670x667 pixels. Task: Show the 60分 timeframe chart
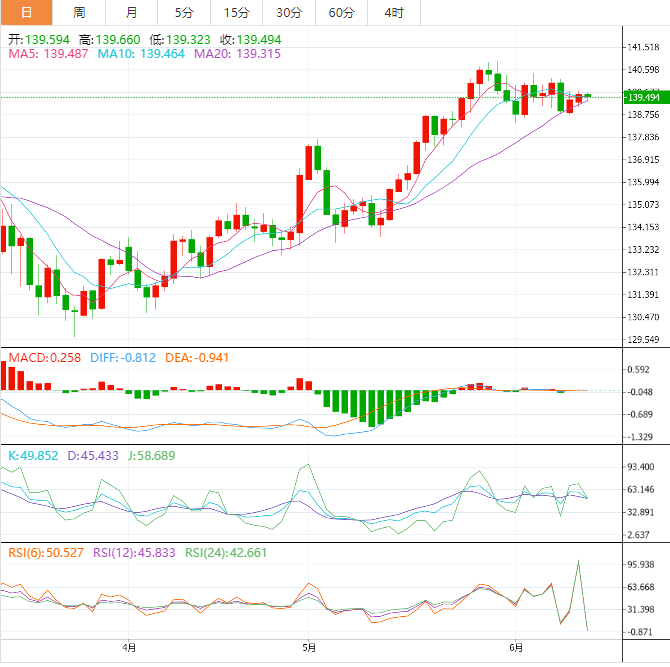[x=341, y=13]
